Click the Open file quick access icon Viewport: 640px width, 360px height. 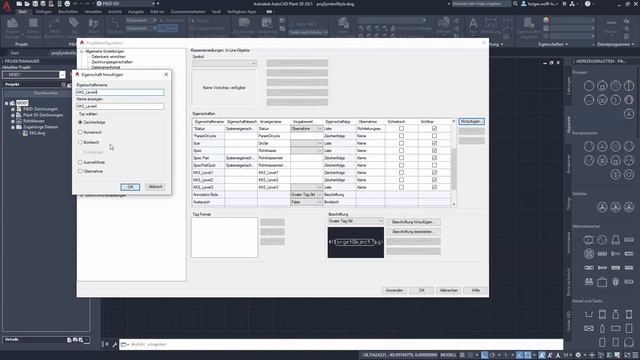click(x=27, y=4)
